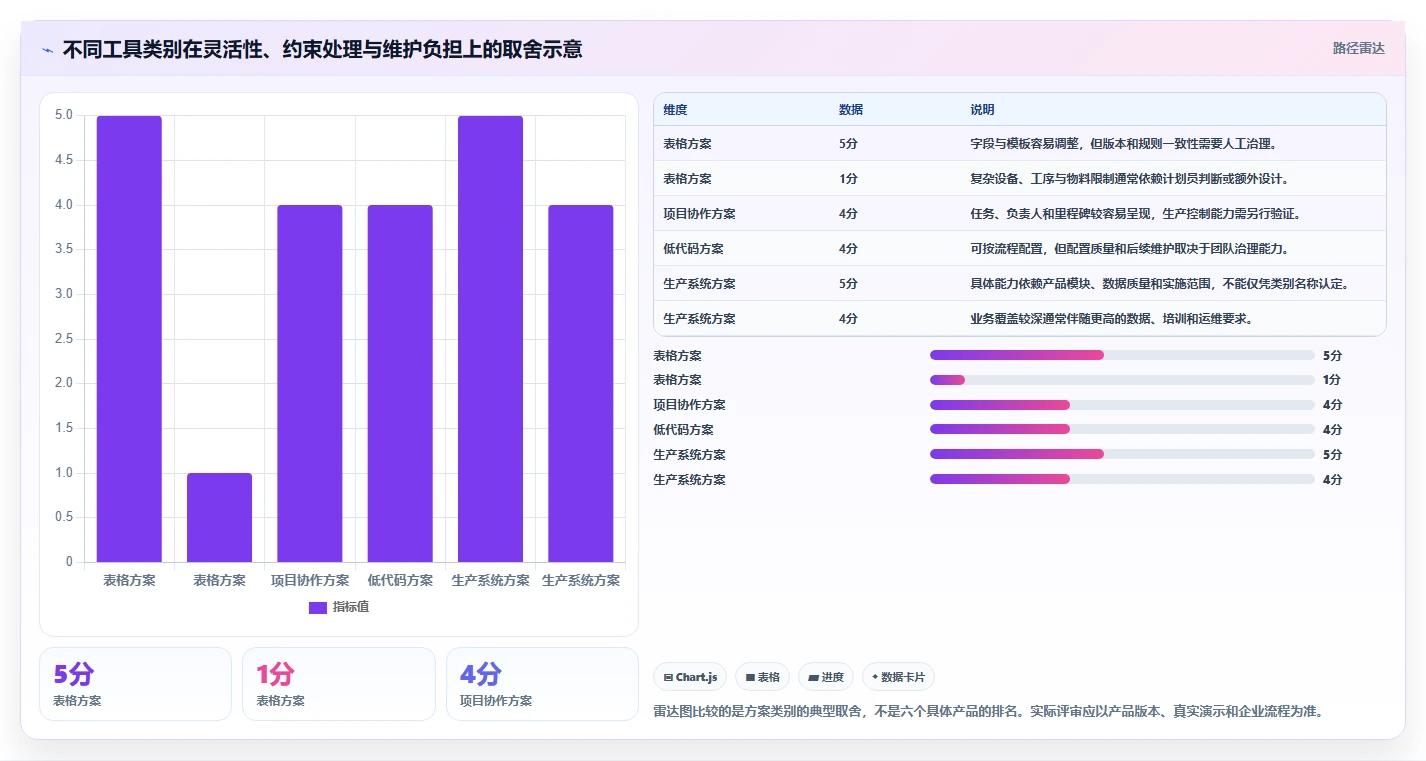
Task: Click the 1.5 y-axis tick label
Action: tap(64, 428)
